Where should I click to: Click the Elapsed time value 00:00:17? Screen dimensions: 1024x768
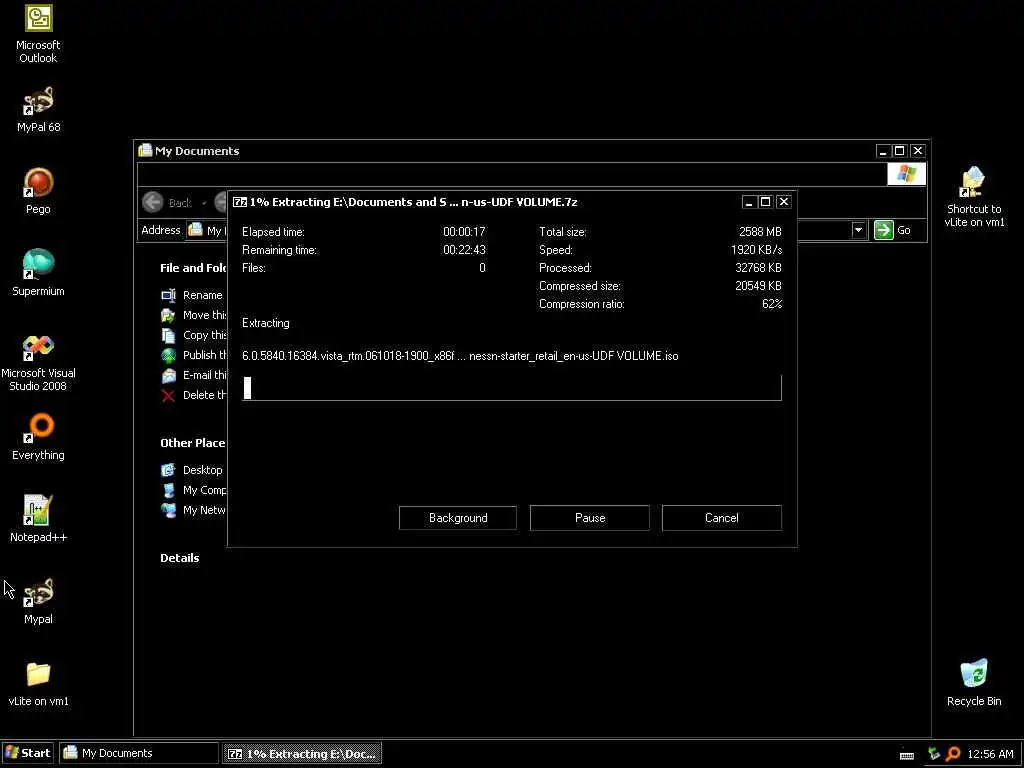(x=464, y=232)
